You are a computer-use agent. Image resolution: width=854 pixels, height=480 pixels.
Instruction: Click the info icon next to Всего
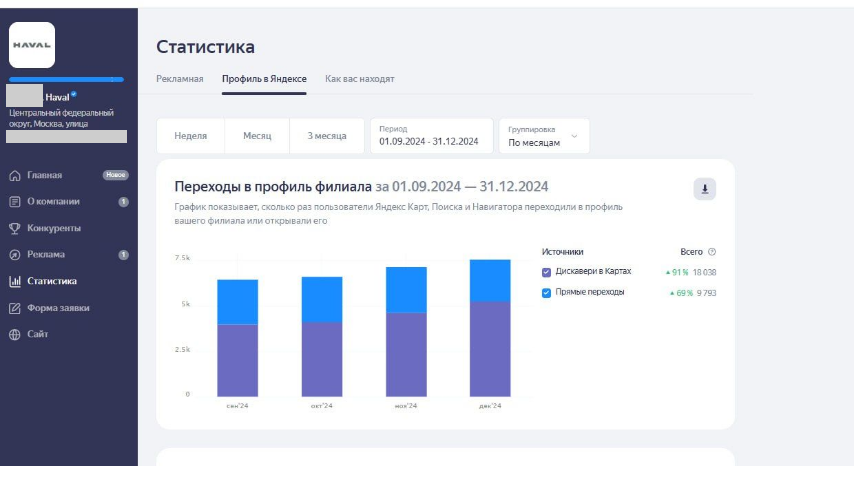tap(712, 252)
